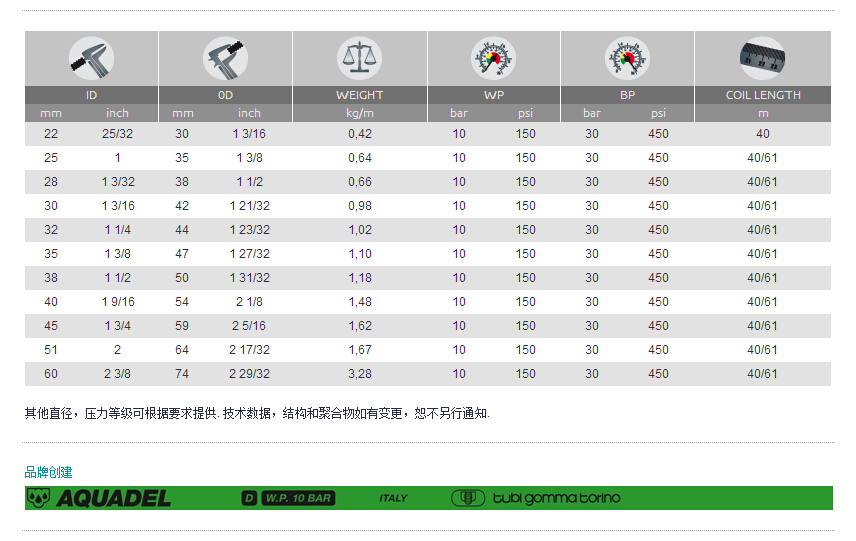Click the AQUADEL logo in green banner
The width and height of the screenshot is (856, 541).
(x=99, y=498)
